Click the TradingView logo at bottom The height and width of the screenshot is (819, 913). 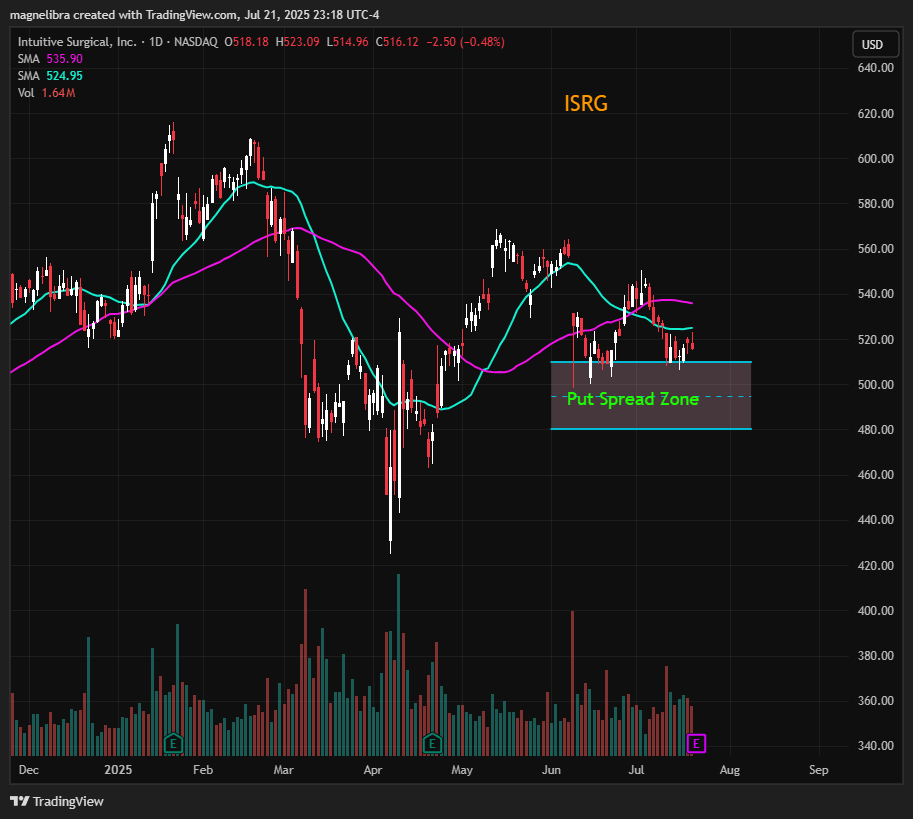57,802
